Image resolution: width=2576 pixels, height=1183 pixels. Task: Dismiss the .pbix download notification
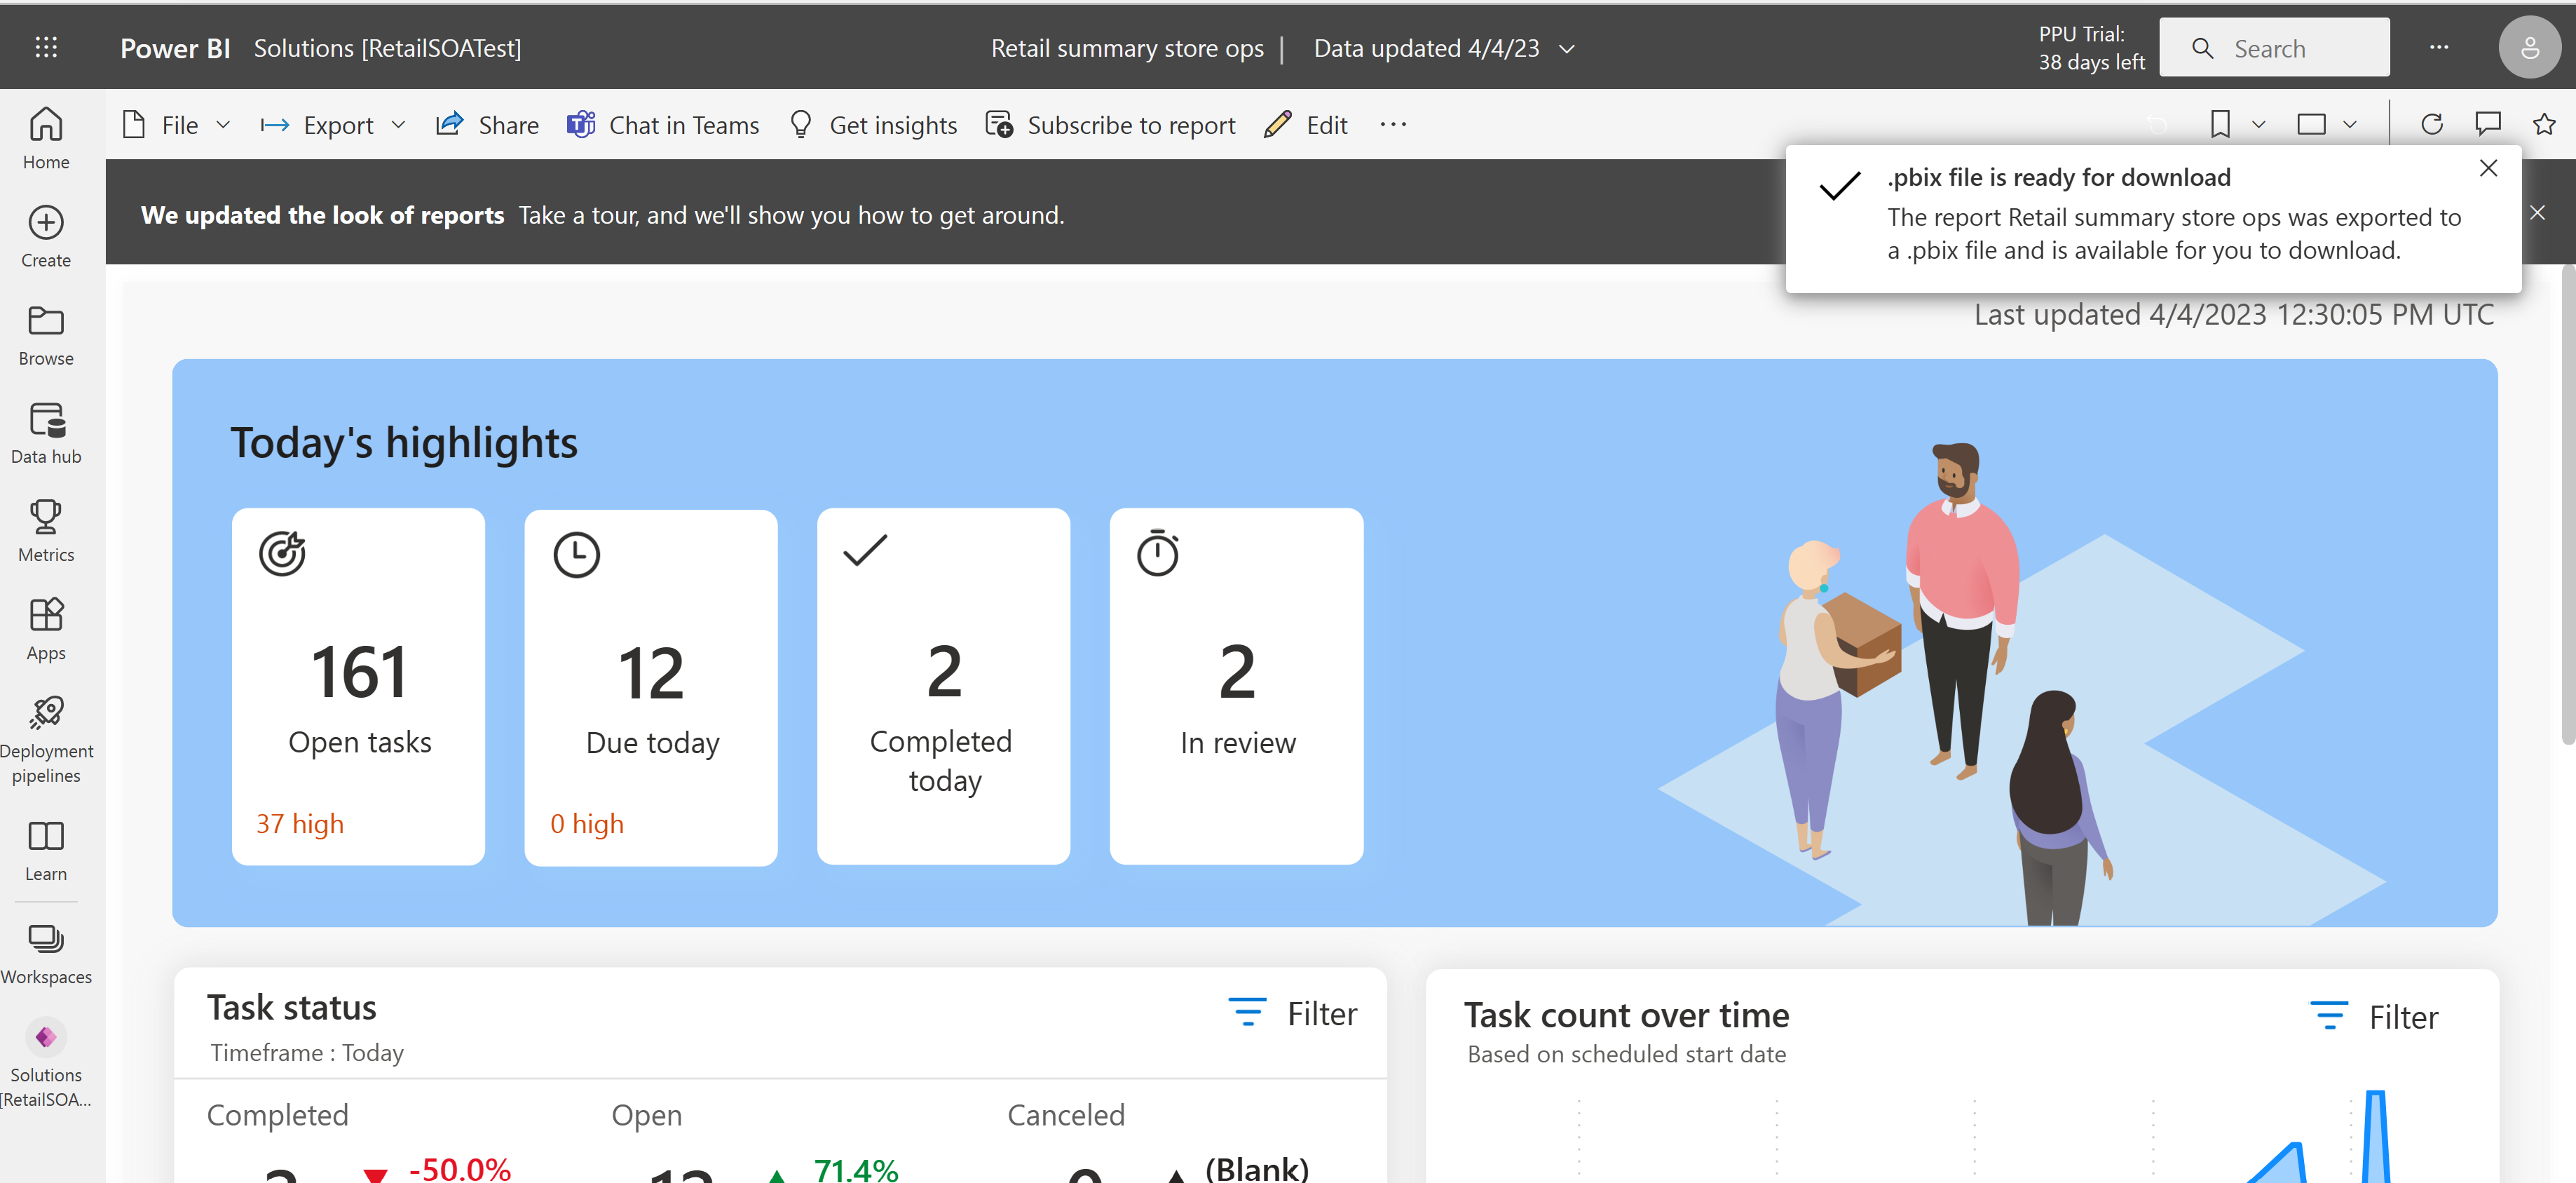pyautogui.click(x=2489, y=168)
